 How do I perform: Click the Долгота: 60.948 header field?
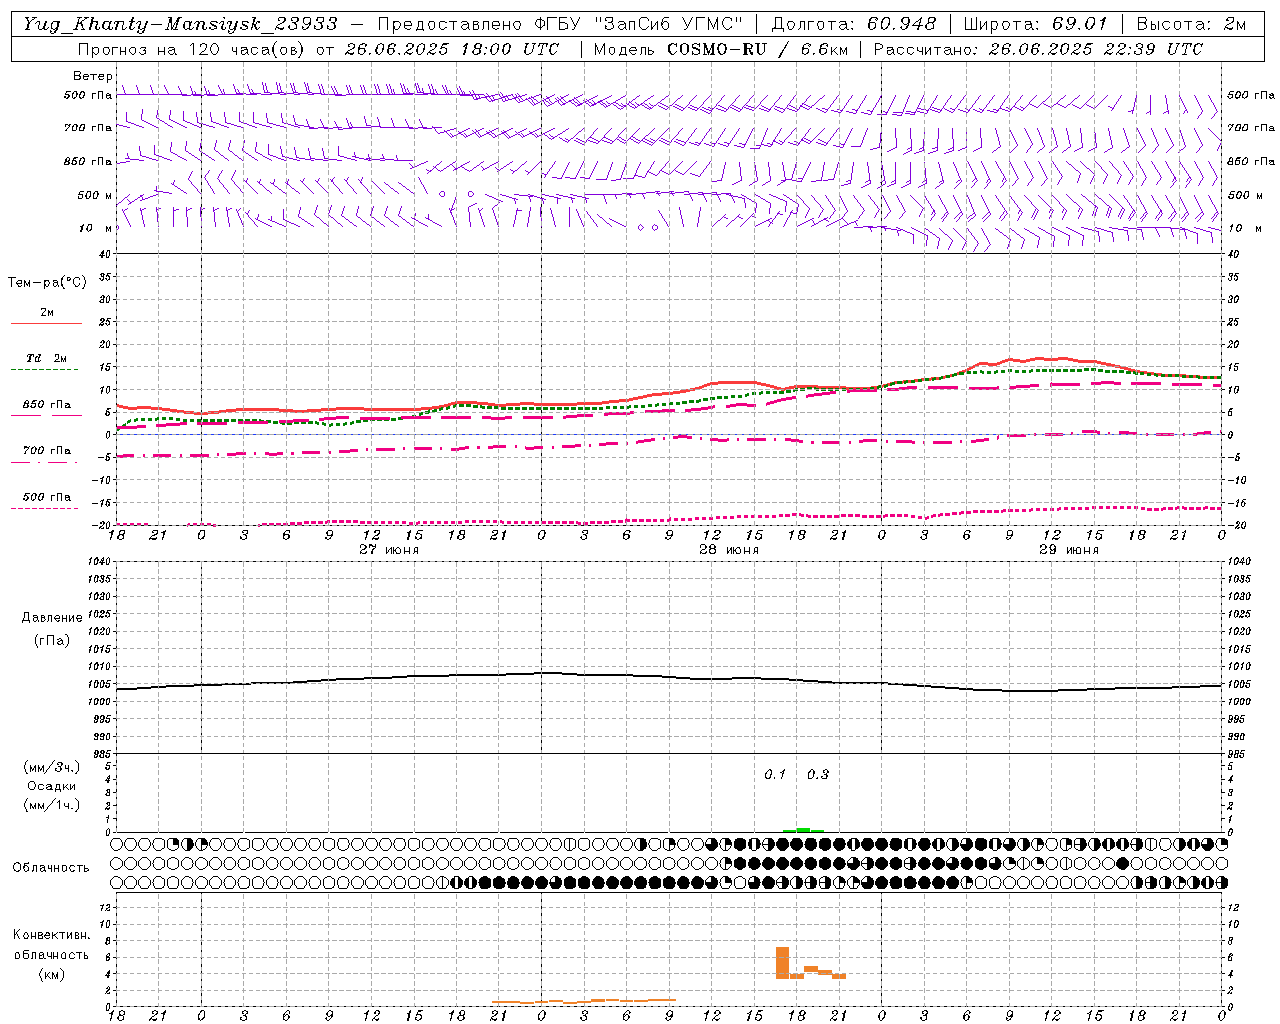(854, 24)
